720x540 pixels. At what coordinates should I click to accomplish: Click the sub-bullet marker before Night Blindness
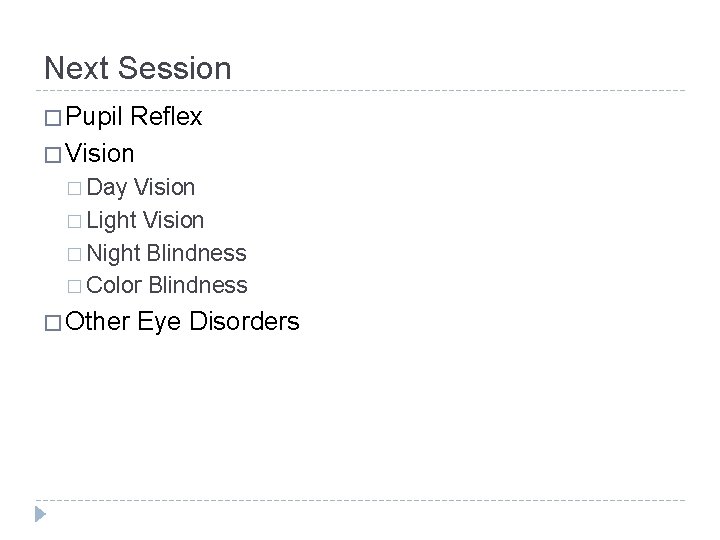tap(76, 253)
